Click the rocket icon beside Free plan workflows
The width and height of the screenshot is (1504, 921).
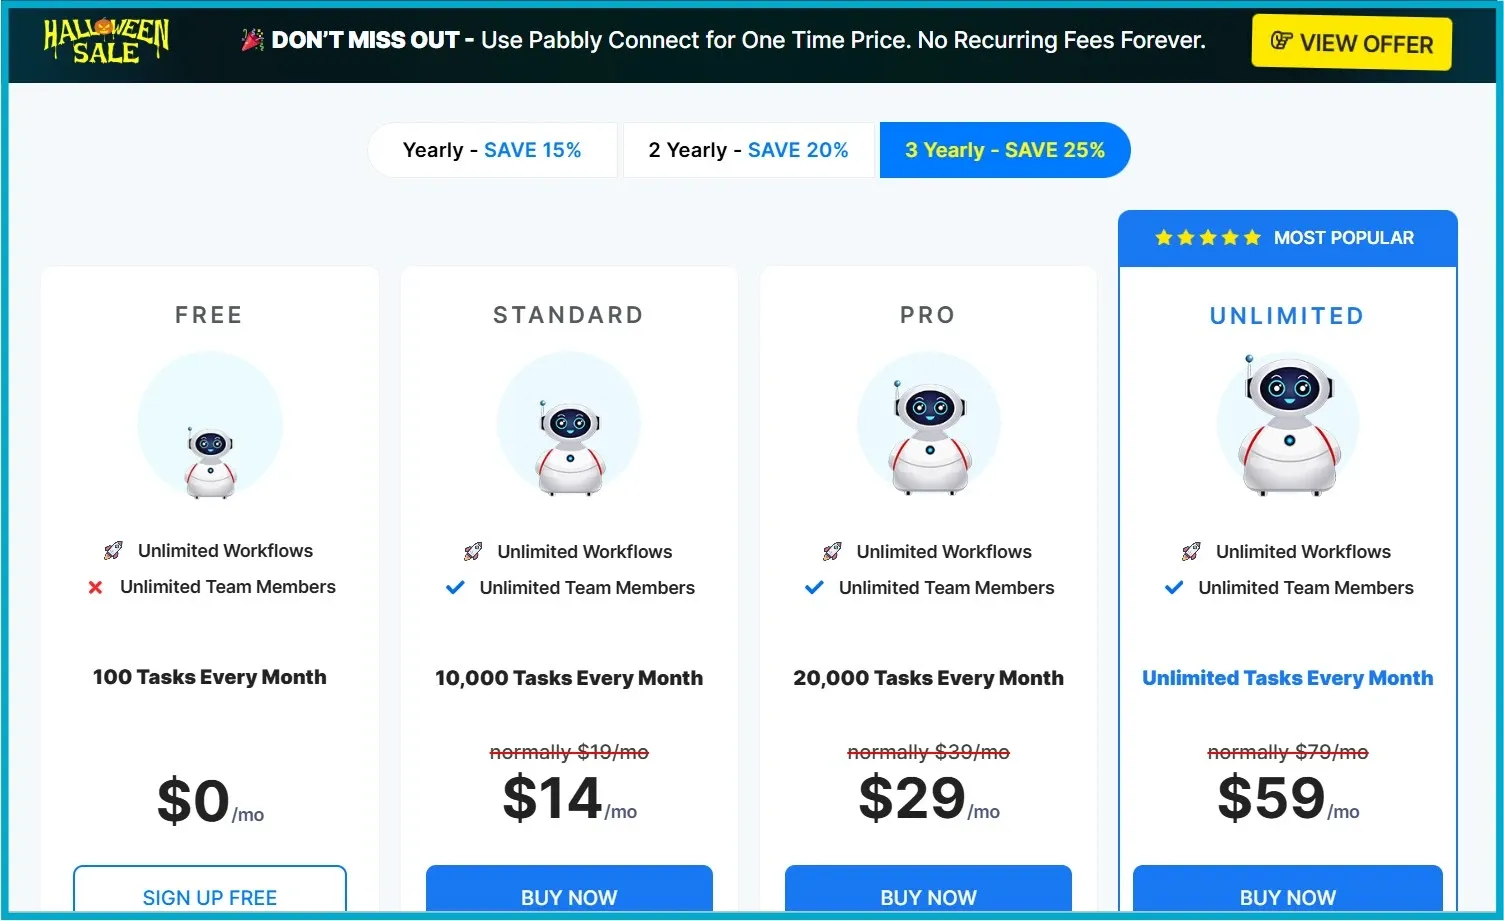(113, 549)
